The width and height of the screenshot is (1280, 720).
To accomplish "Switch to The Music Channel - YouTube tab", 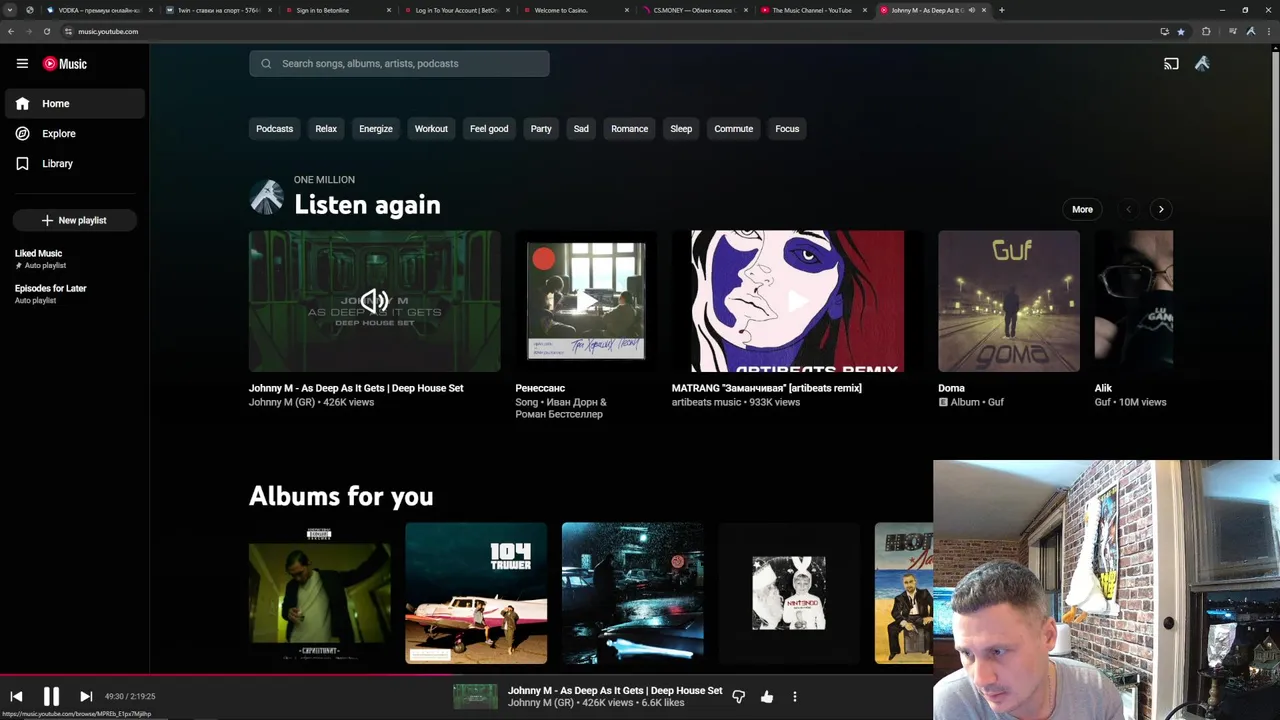I will (x=812, y=10).
